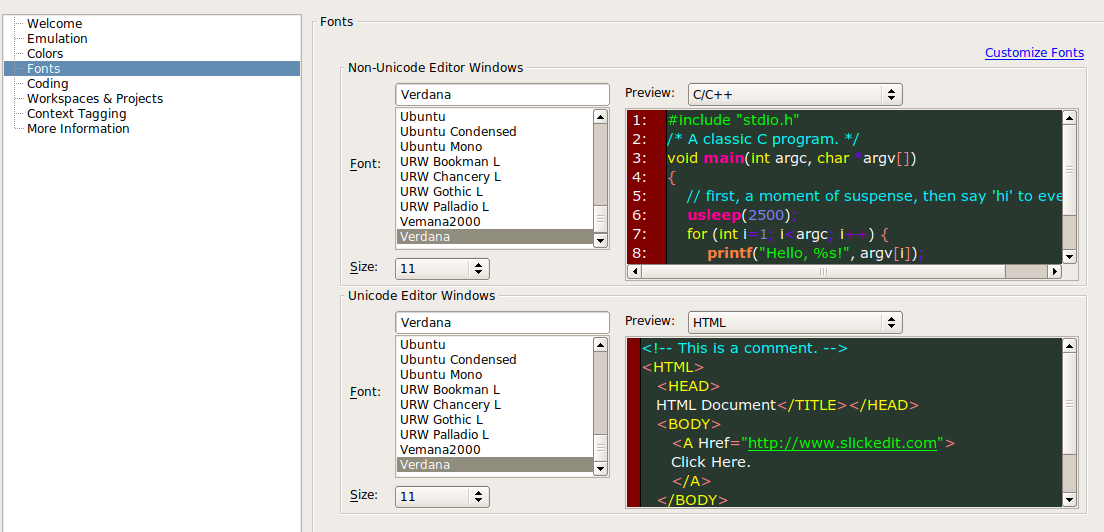Choose Verdana in Non-Unicode font list
Image resolution: width=1104 pixels, height=532 pixels.
tap(495, 236)
